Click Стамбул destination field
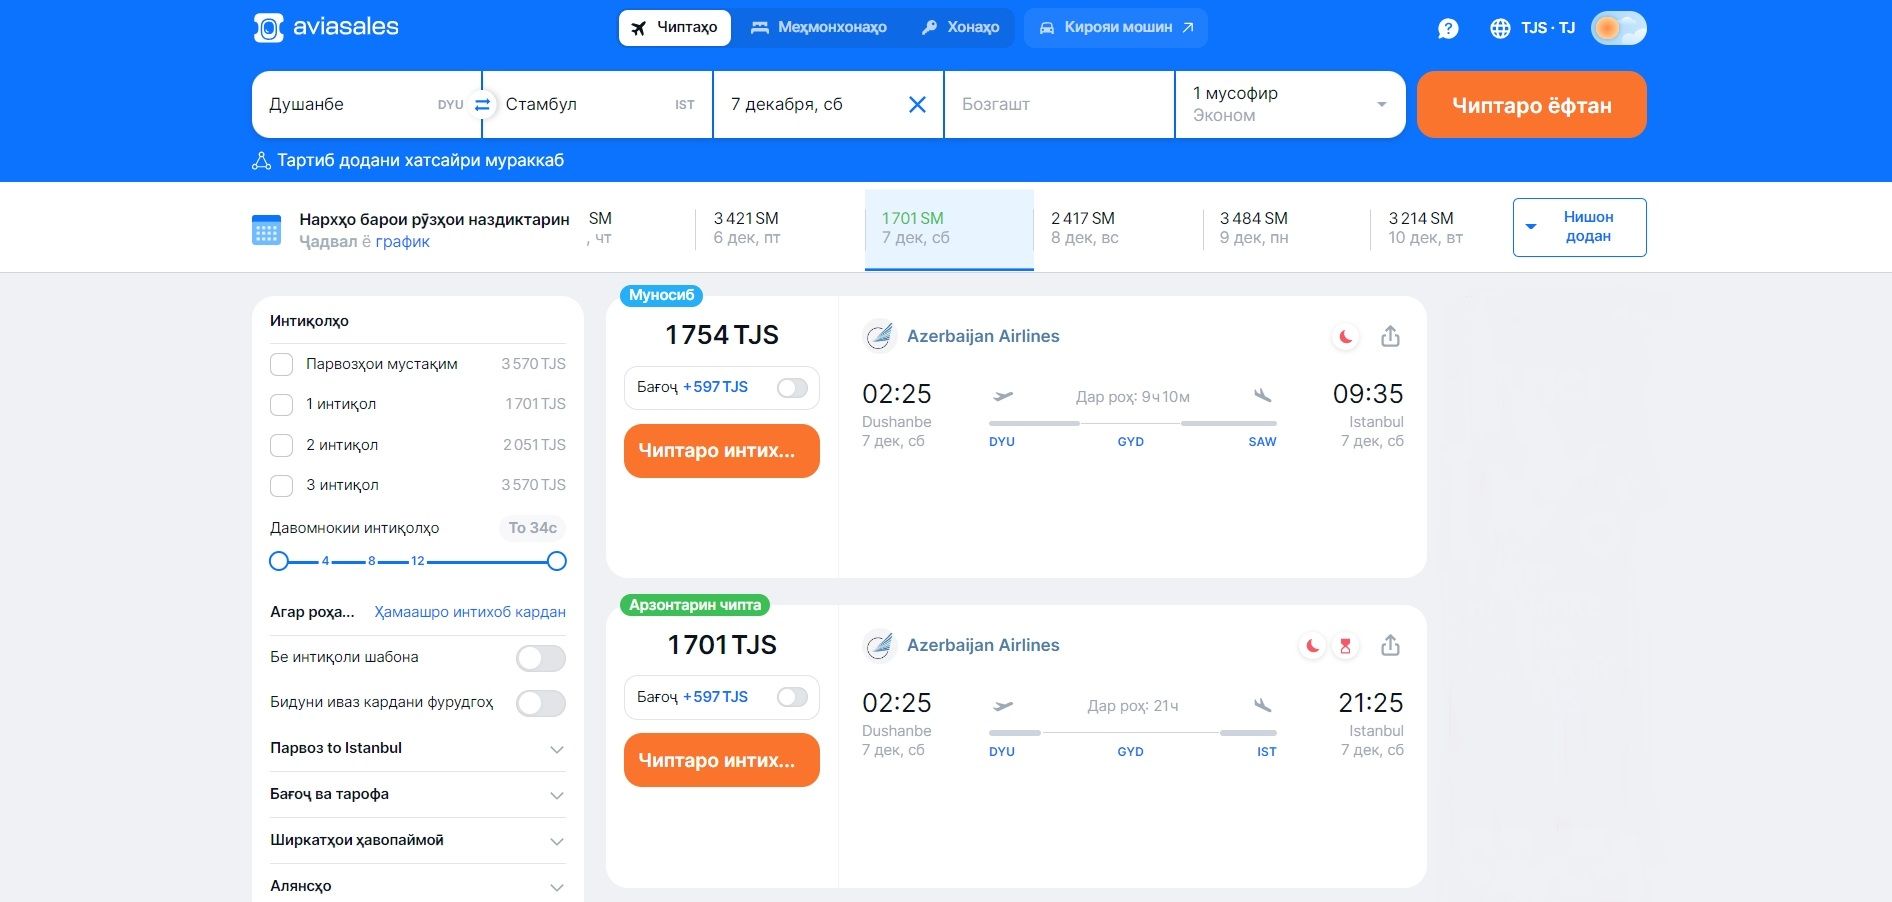1892x902 pixels. pos(597,104)
